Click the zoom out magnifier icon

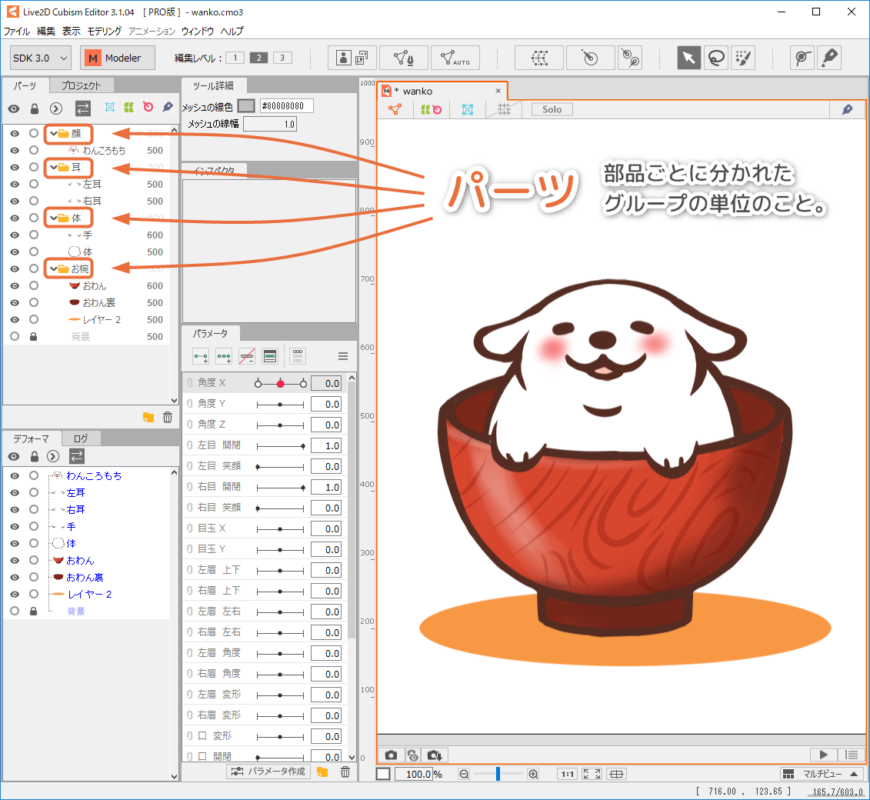pyautogui.click(x=464, y=774)
